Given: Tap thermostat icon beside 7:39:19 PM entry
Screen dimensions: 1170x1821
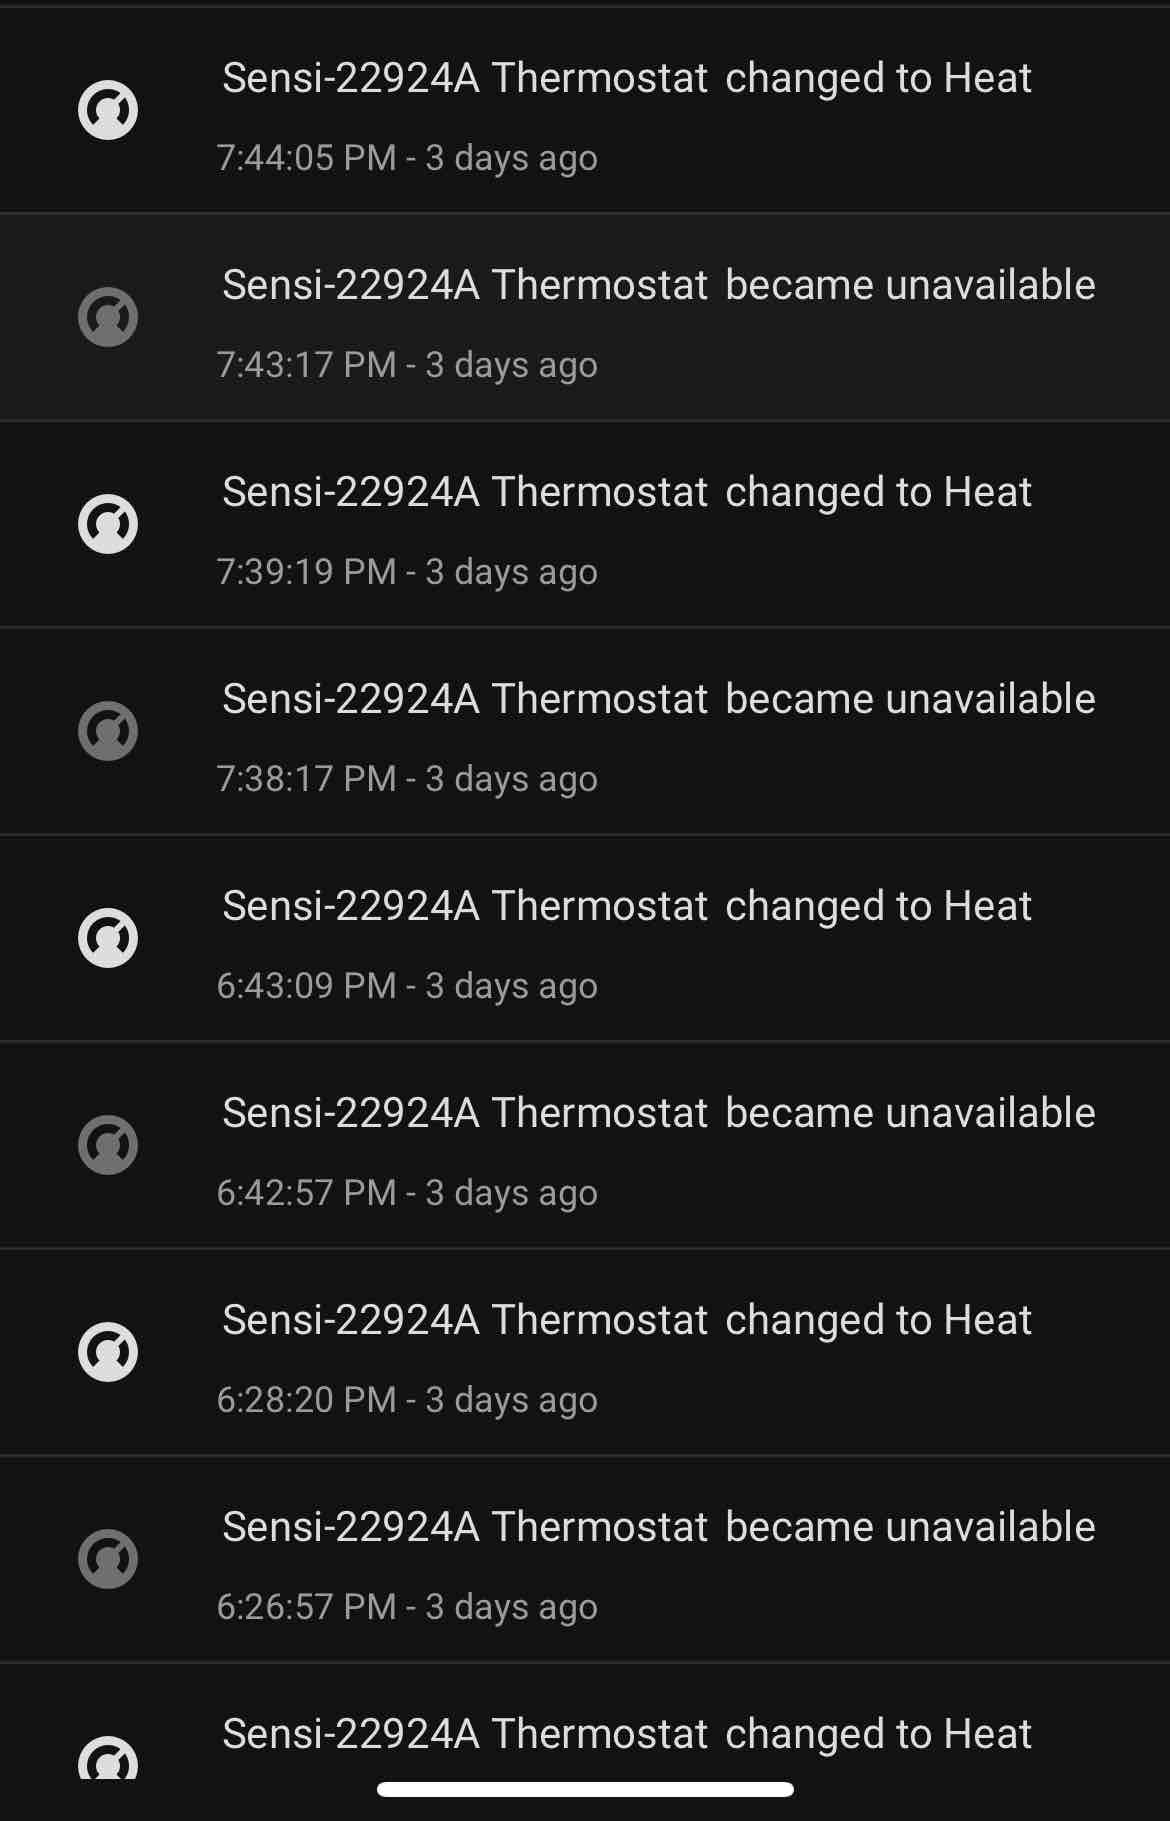Looking at the screenshot, I should pos(108,524).
